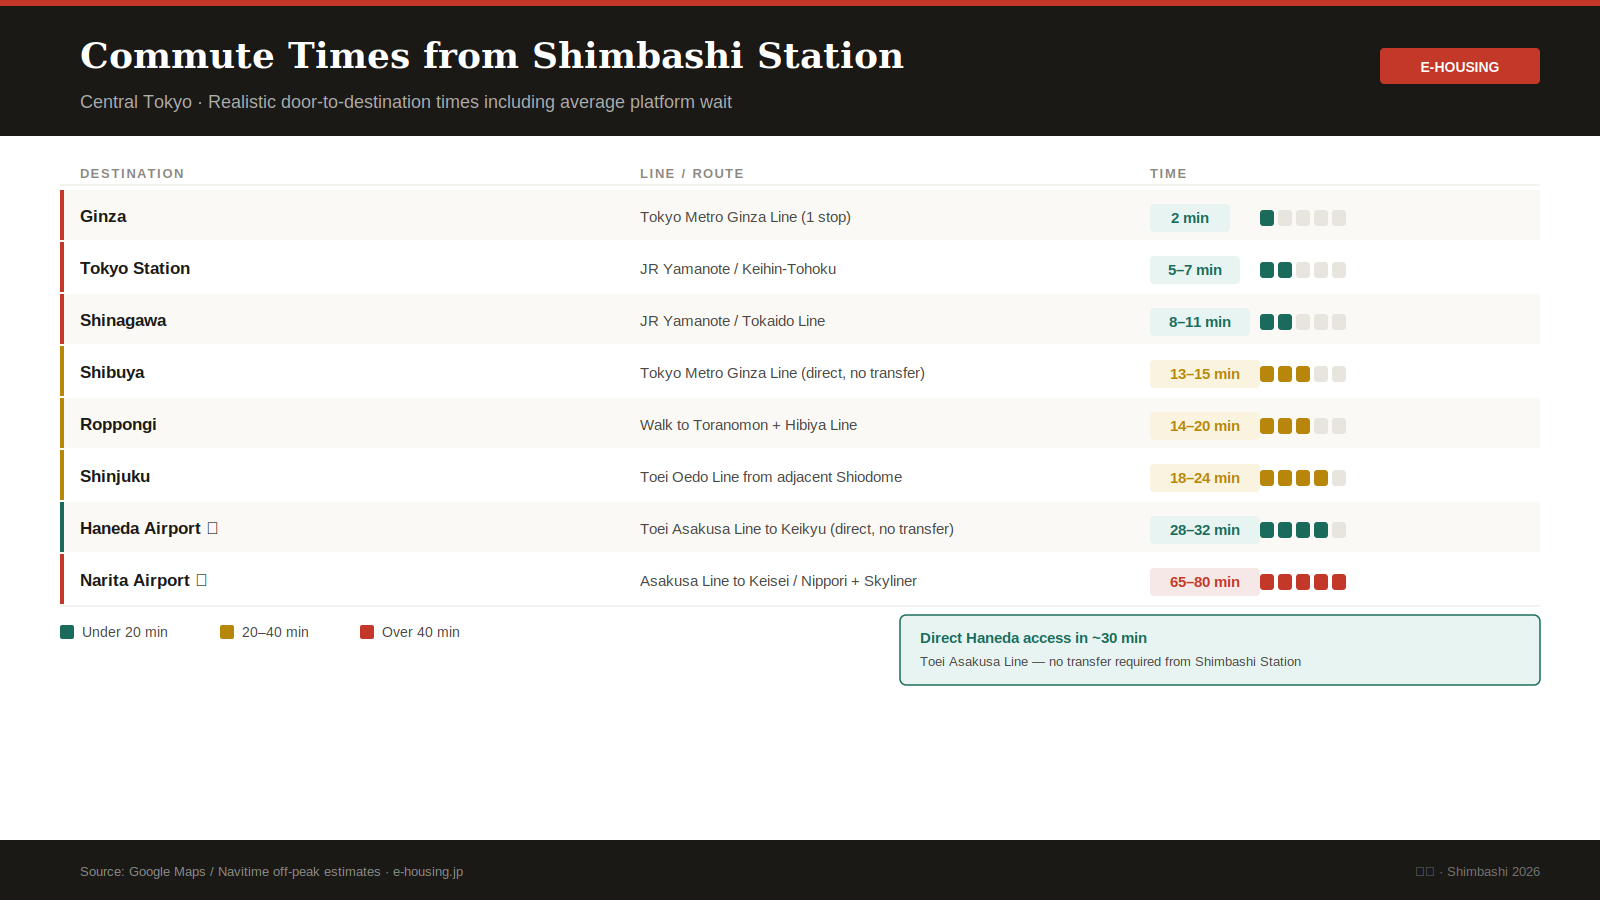Click Asakusa Line to Keisei / Skyliner text

pyautogui.click(x=778, y=581)
